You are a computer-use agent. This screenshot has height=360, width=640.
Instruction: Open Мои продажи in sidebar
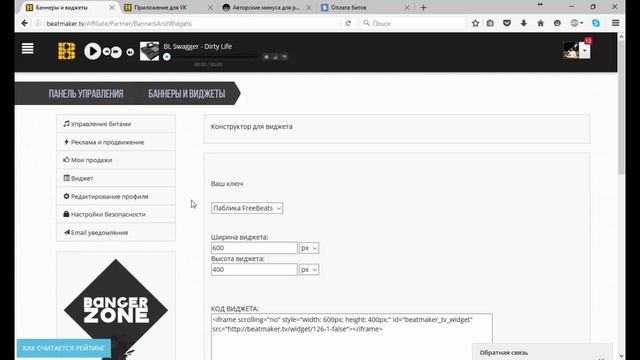(116, 160)
